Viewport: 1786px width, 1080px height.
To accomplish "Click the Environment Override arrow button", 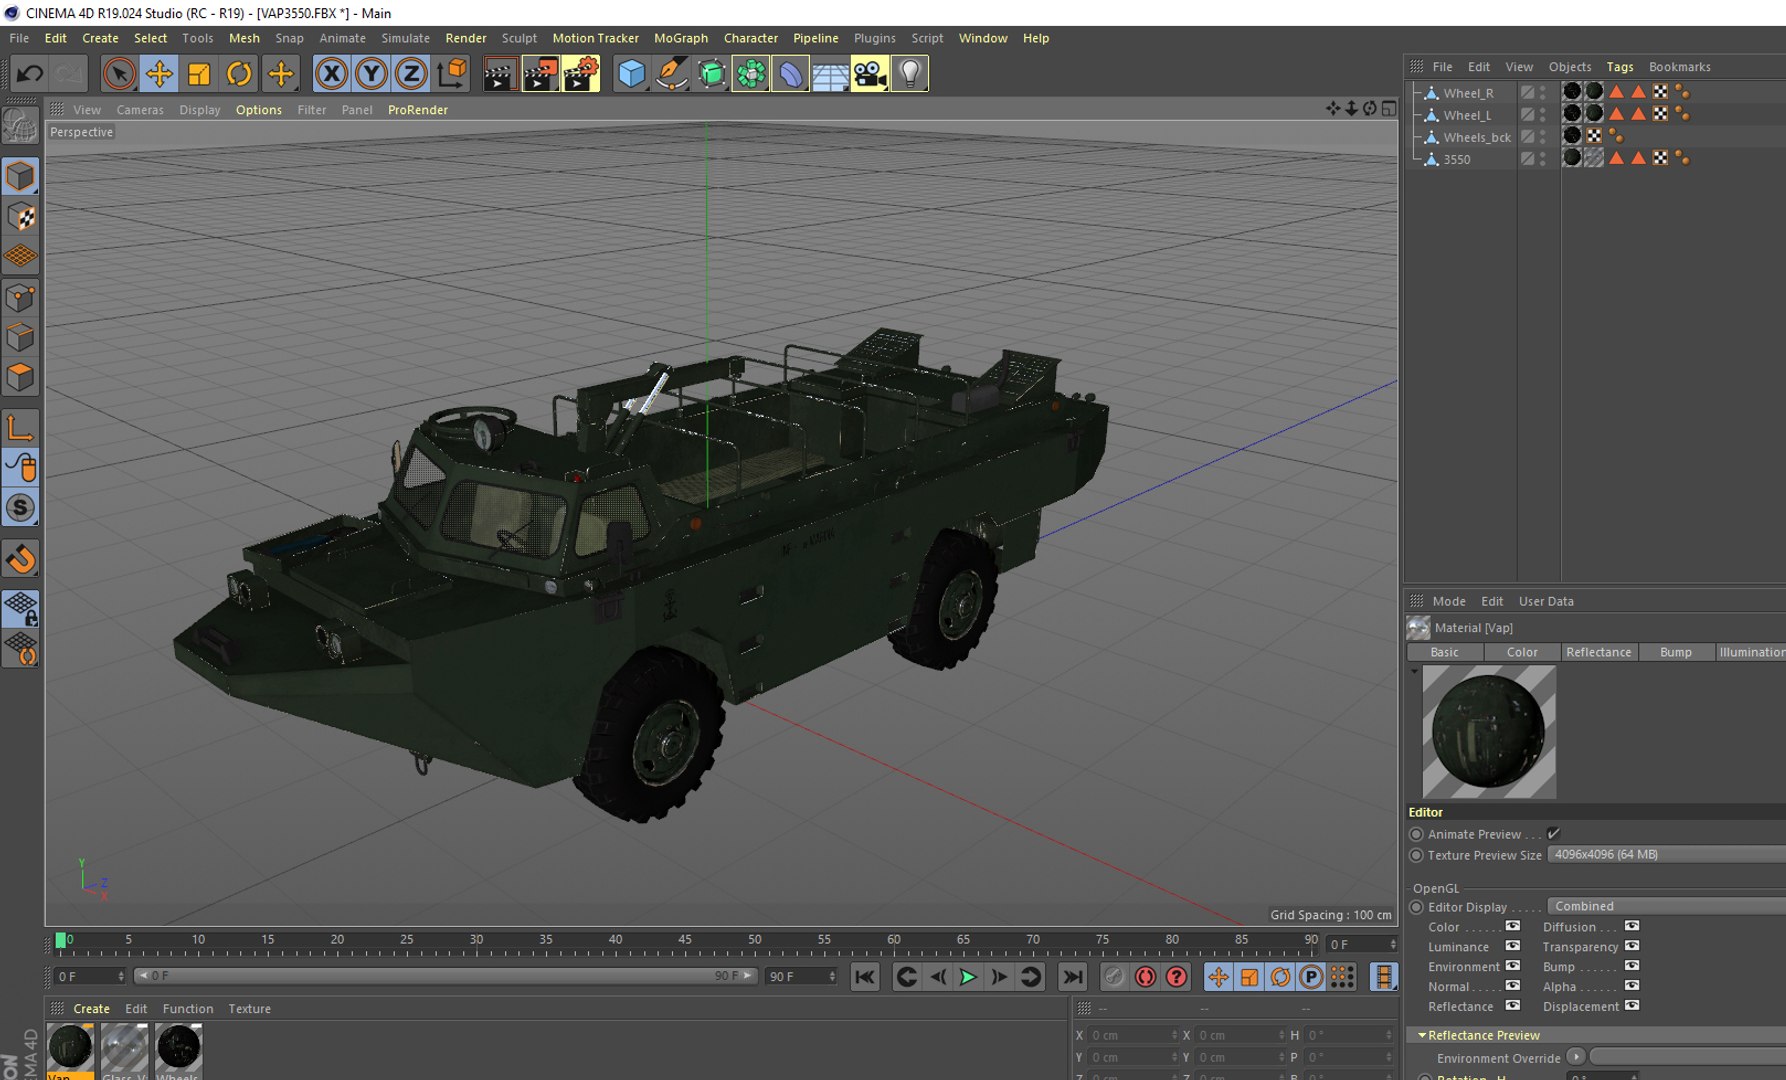I will coord(1576,1057).
